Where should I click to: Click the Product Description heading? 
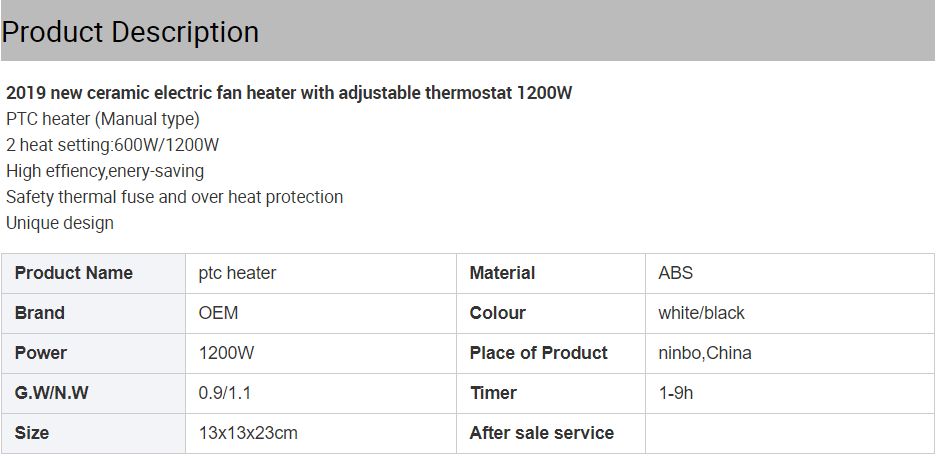pyautogui.click(x=130, y=32)
